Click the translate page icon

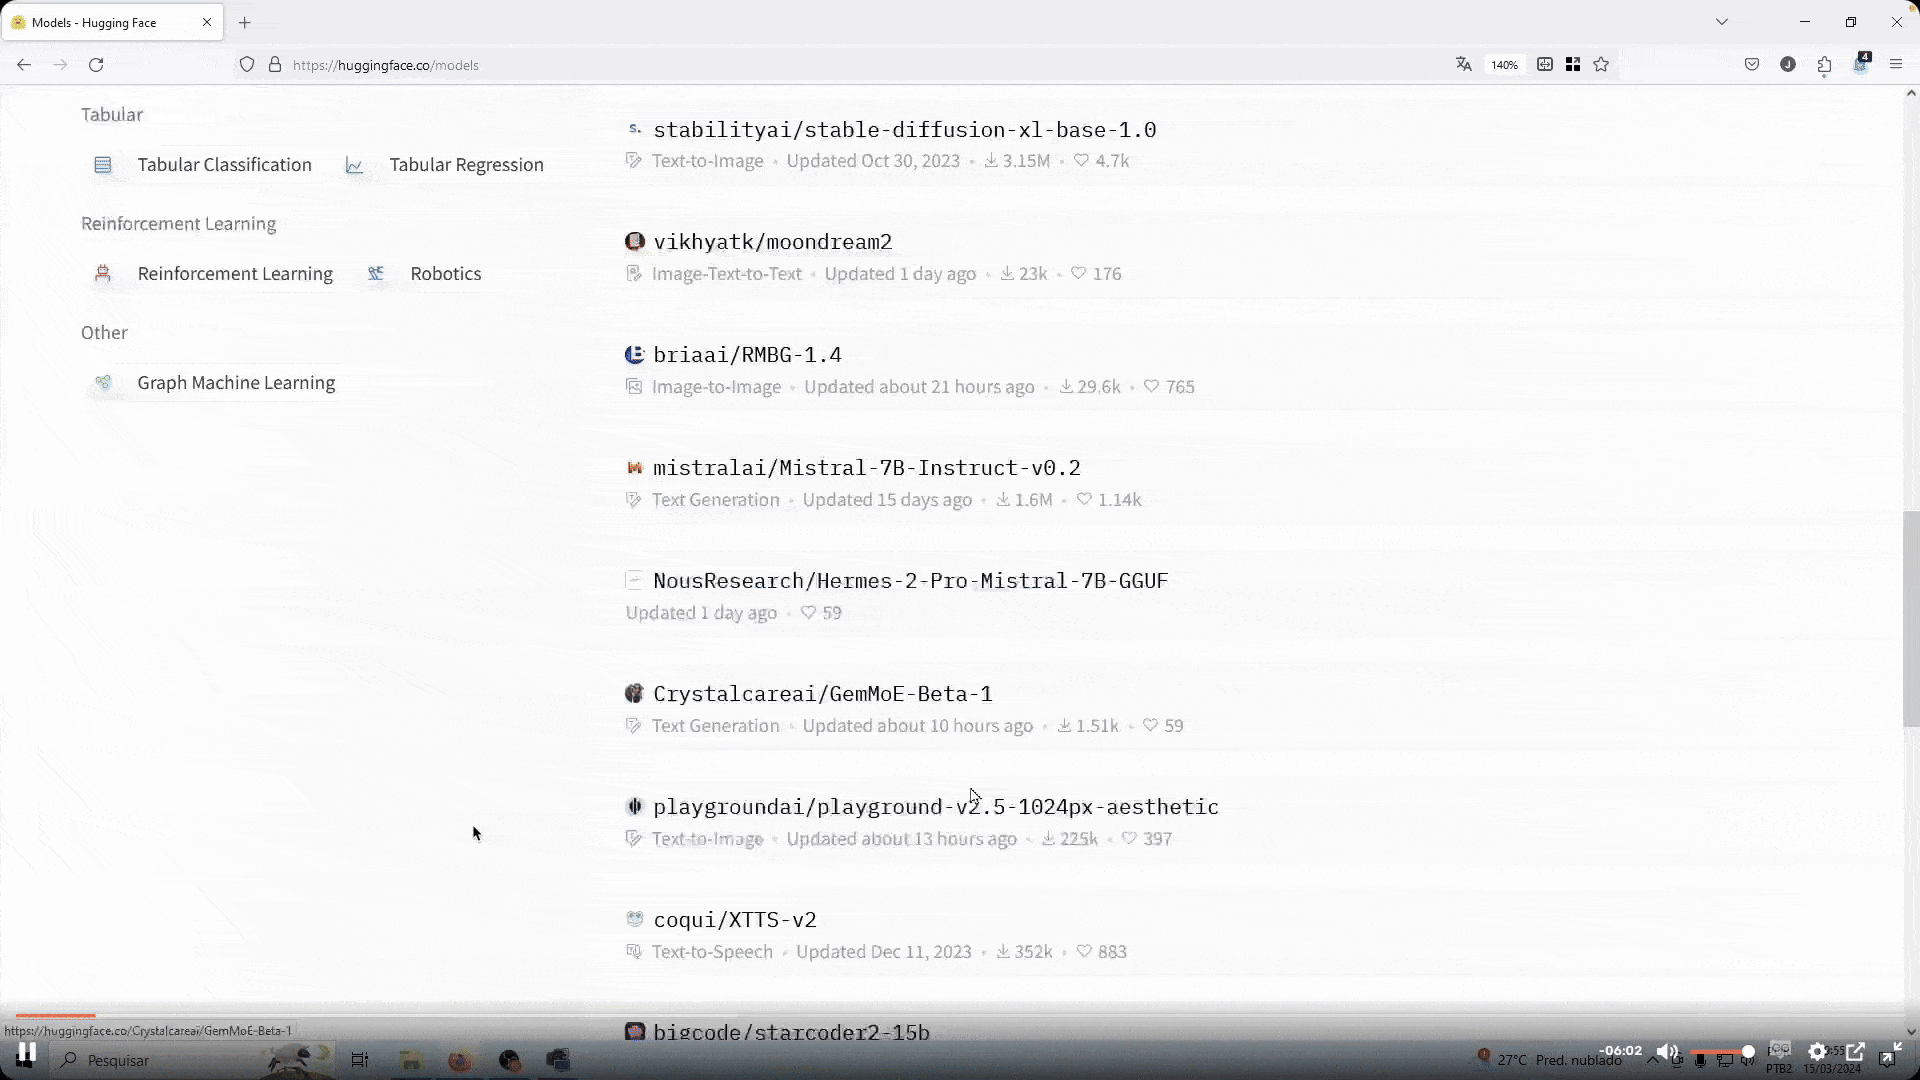tap(1463, 65)
